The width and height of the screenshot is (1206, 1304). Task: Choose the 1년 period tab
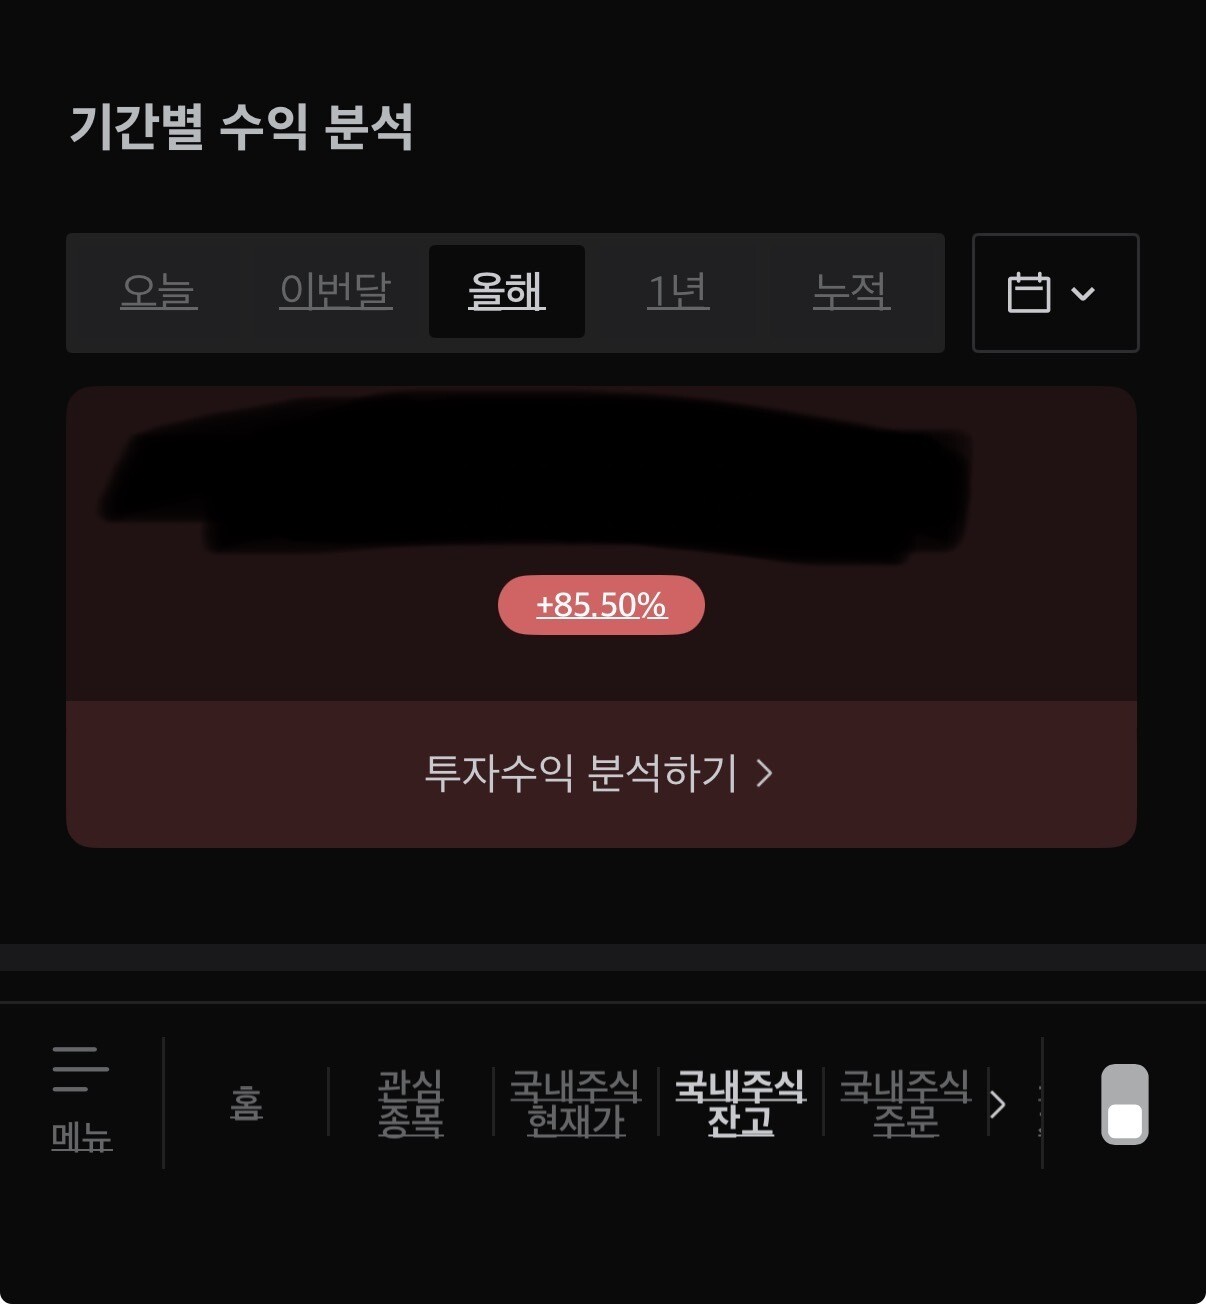pyautogui.click(x=678, y=291)
